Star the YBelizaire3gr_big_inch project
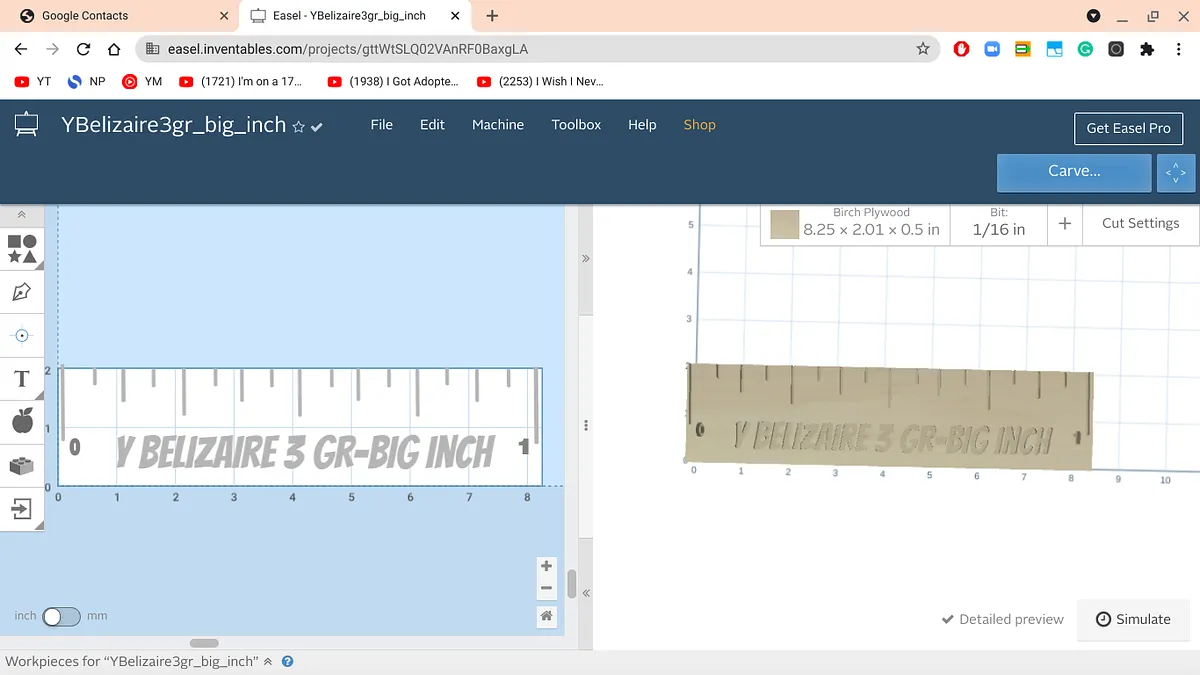This screenshot has width=1200, height=675. point(298,127)
